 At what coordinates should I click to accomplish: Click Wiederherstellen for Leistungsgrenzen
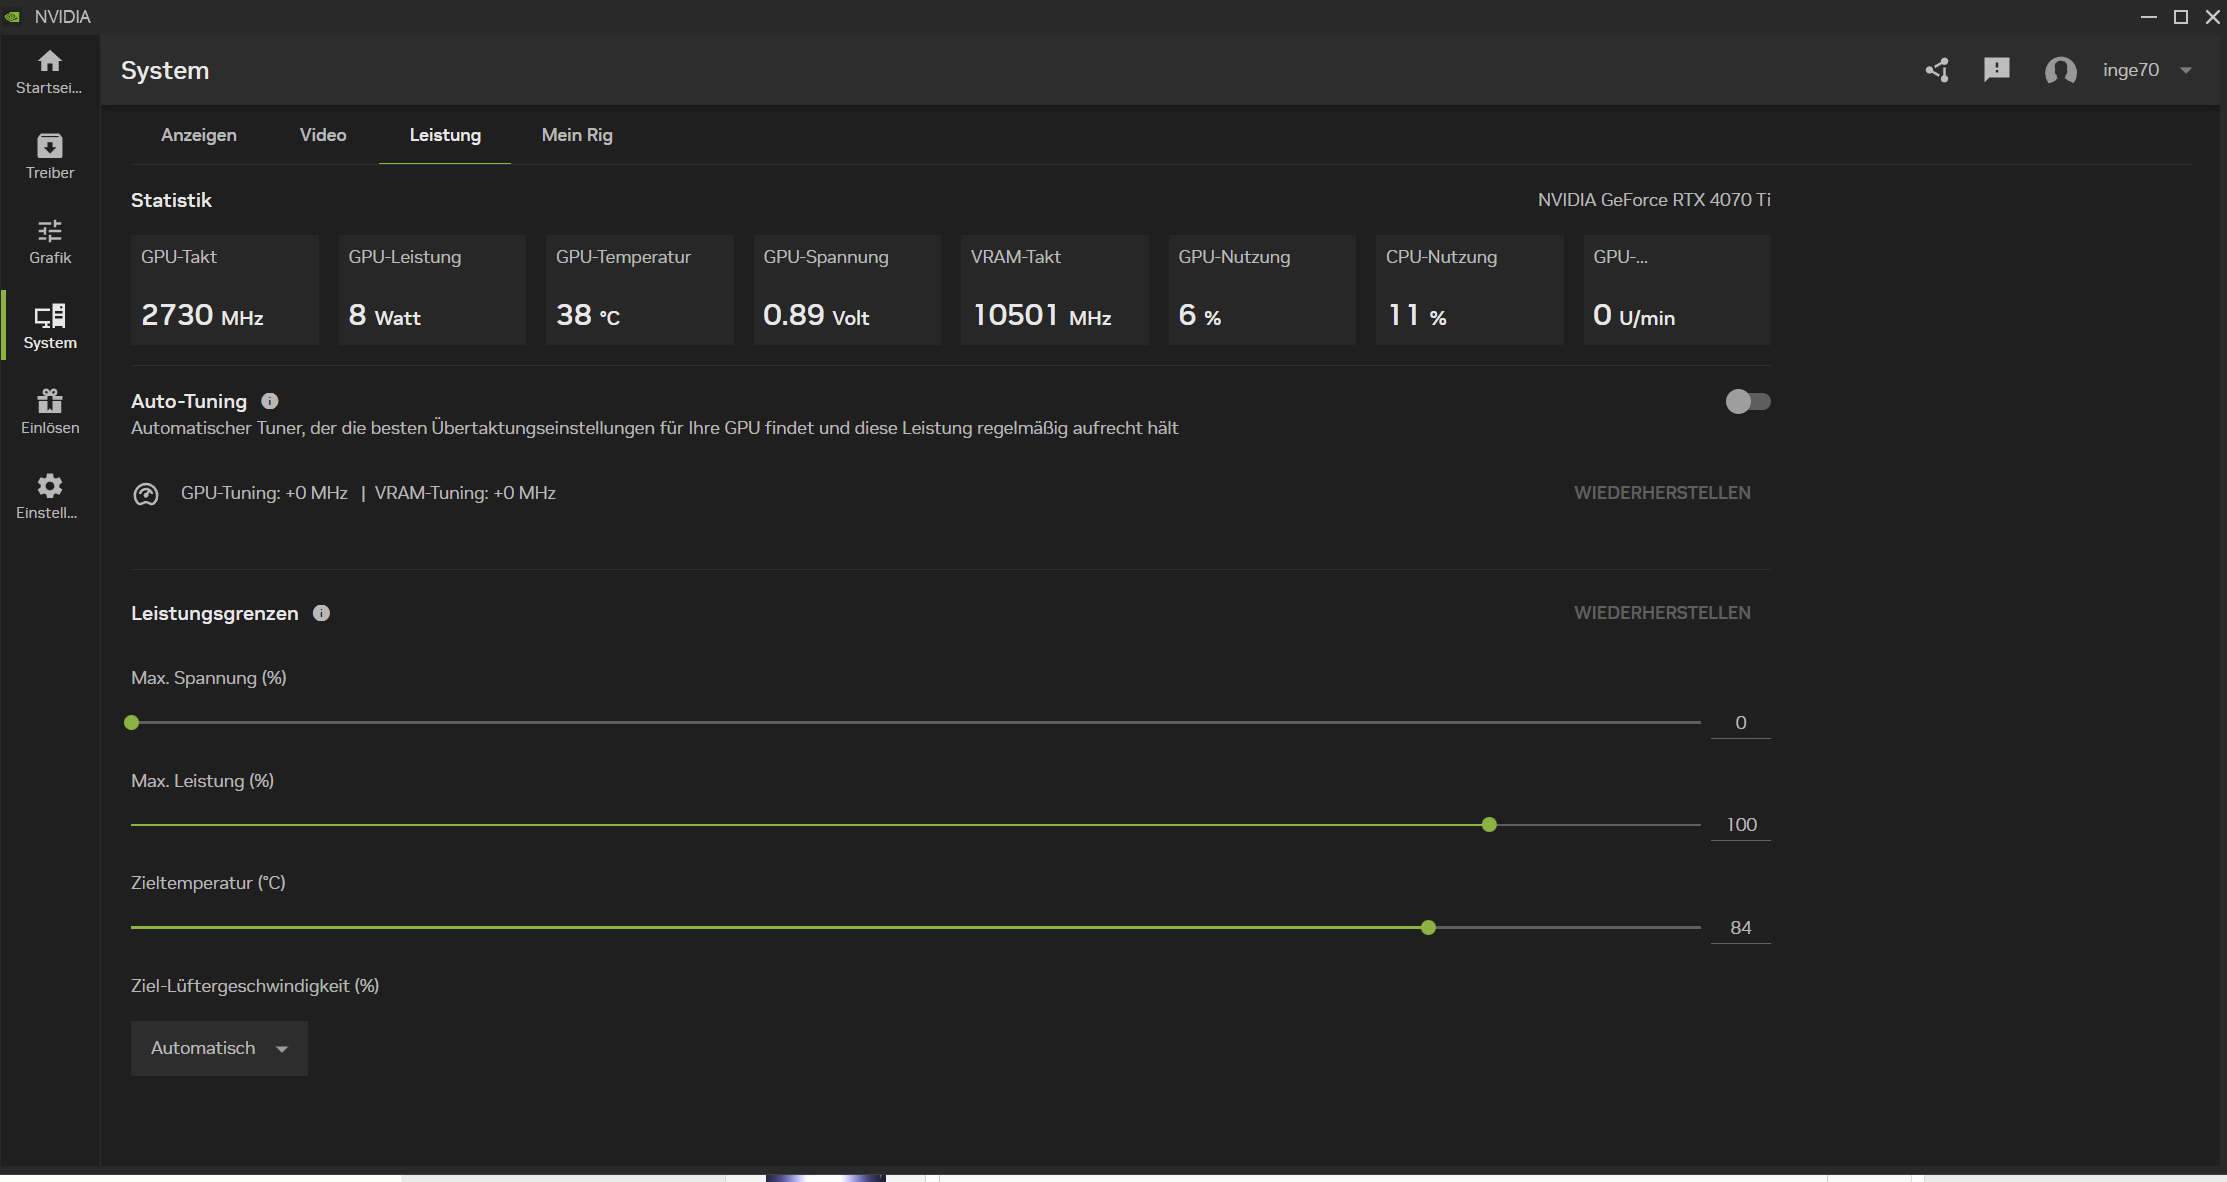pyautogui.click(x=1661, y=613)
